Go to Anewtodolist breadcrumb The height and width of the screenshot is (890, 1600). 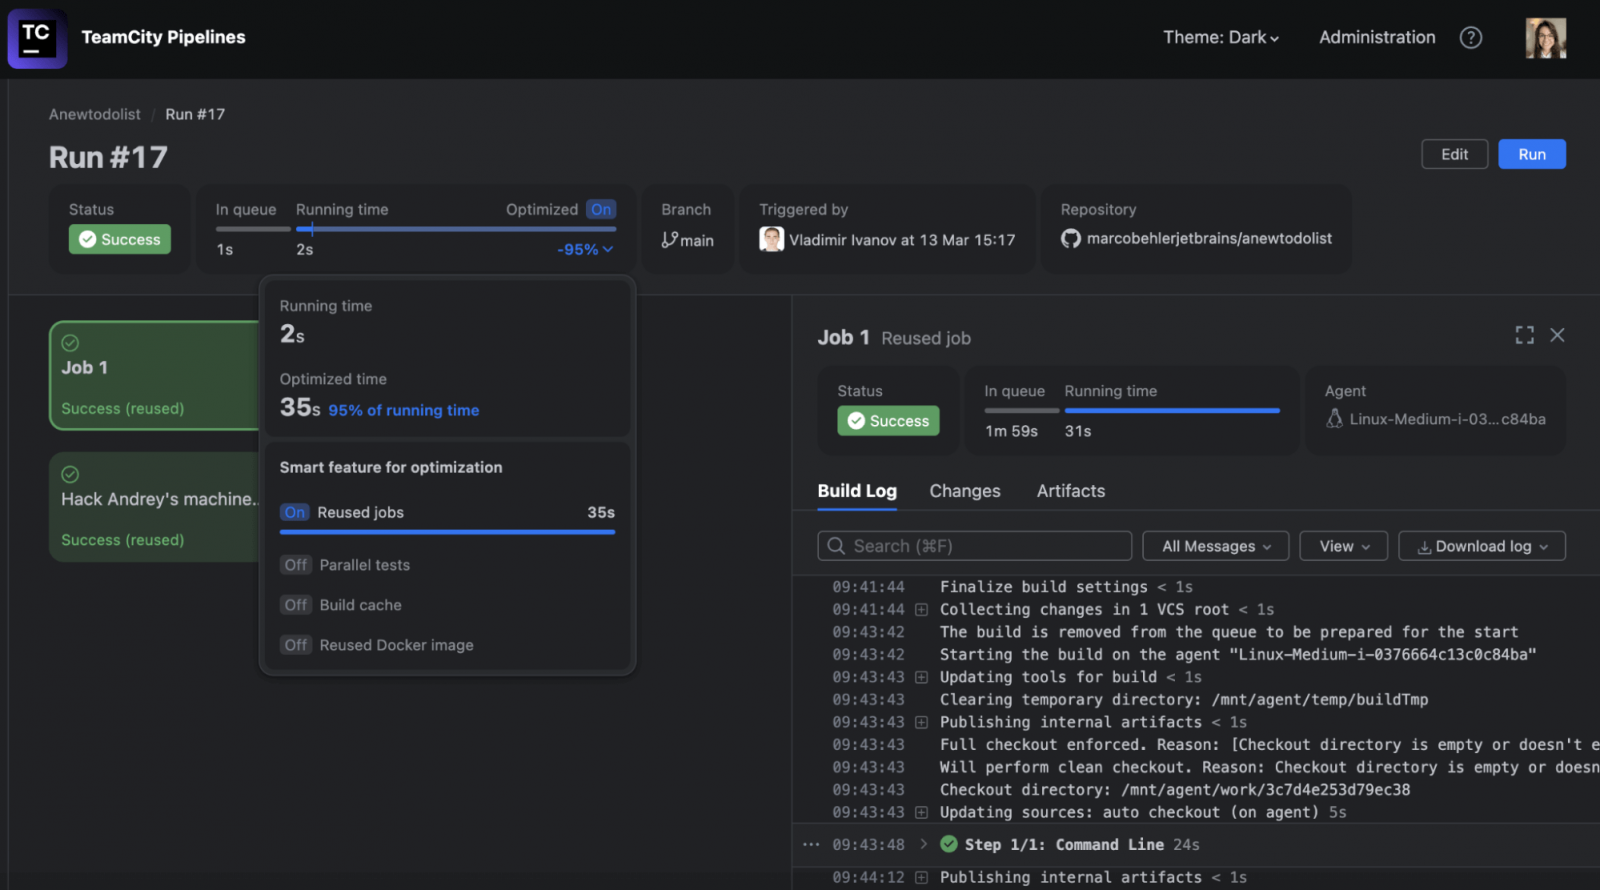tap(95, 114)
